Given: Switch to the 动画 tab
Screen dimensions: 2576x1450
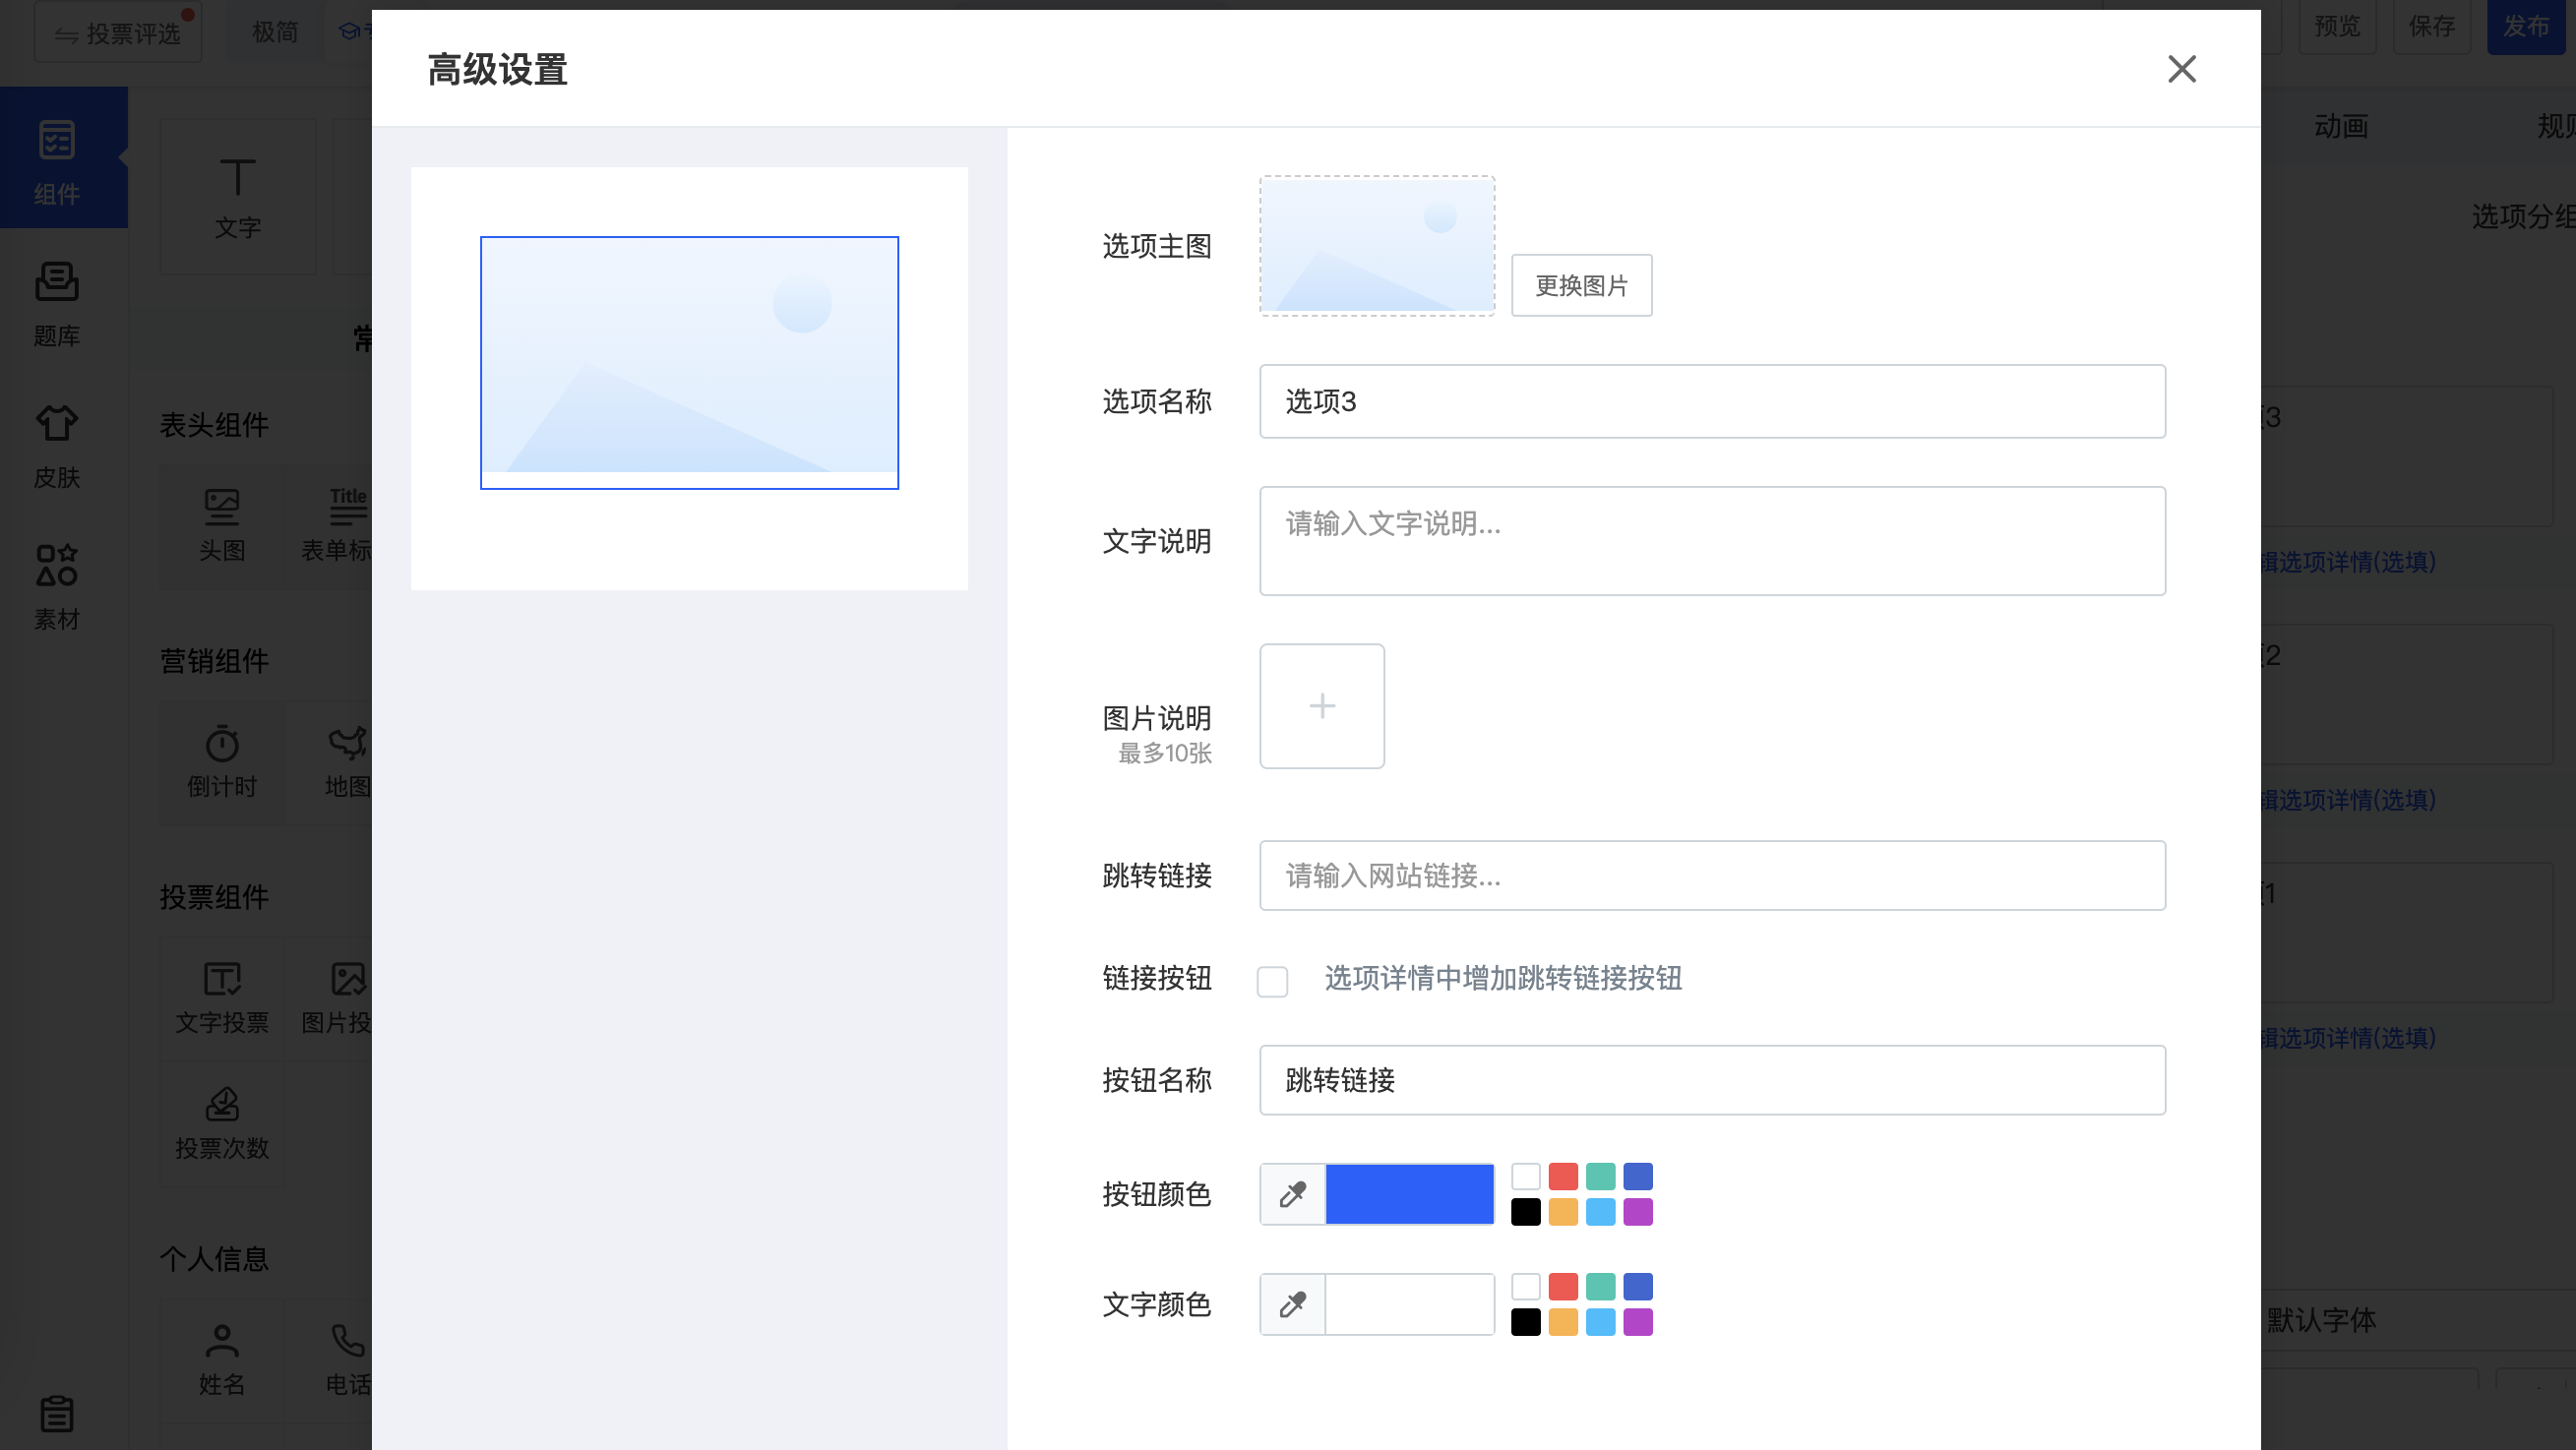Looking at the screenshot, I should [x=2340, y=126].
